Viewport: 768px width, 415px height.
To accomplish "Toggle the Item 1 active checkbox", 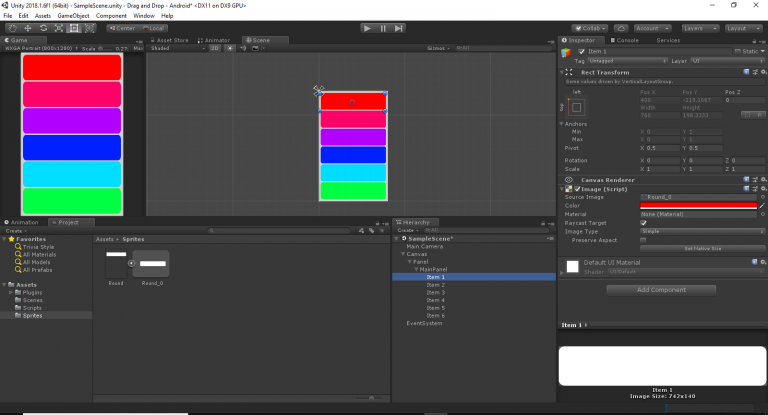I will (x=582, y=51).
